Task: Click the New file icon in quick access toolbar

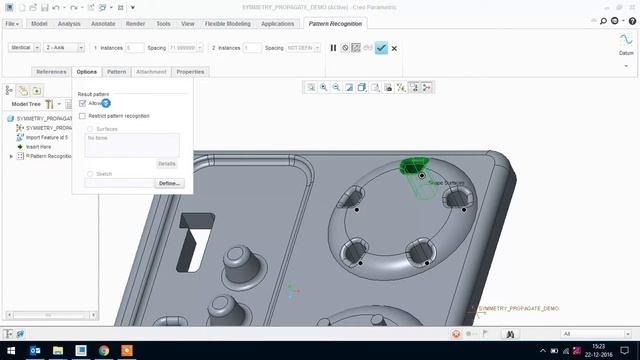Action: coord(22,7)
